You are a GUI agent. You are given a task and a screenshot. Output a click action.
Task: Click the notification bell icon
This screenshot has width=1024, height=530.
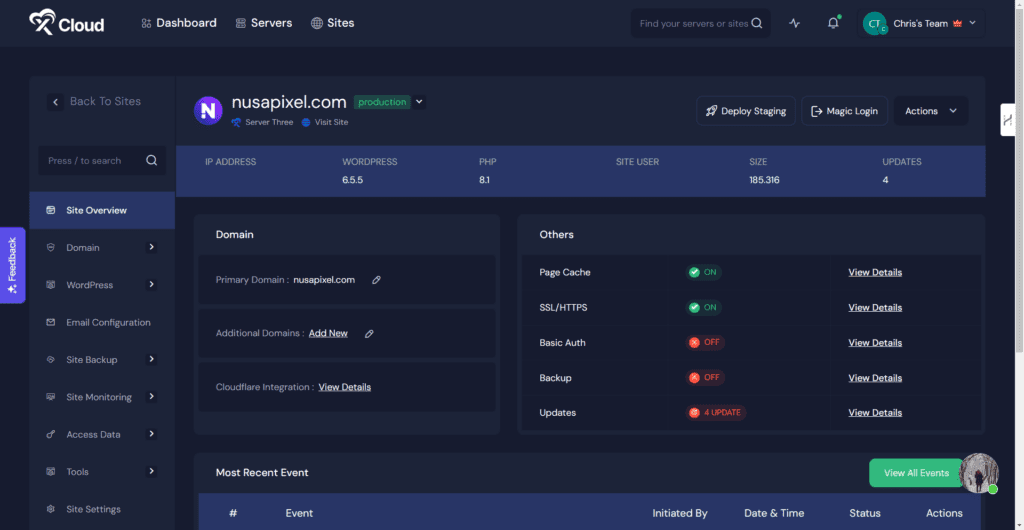(x=833, y=23)
